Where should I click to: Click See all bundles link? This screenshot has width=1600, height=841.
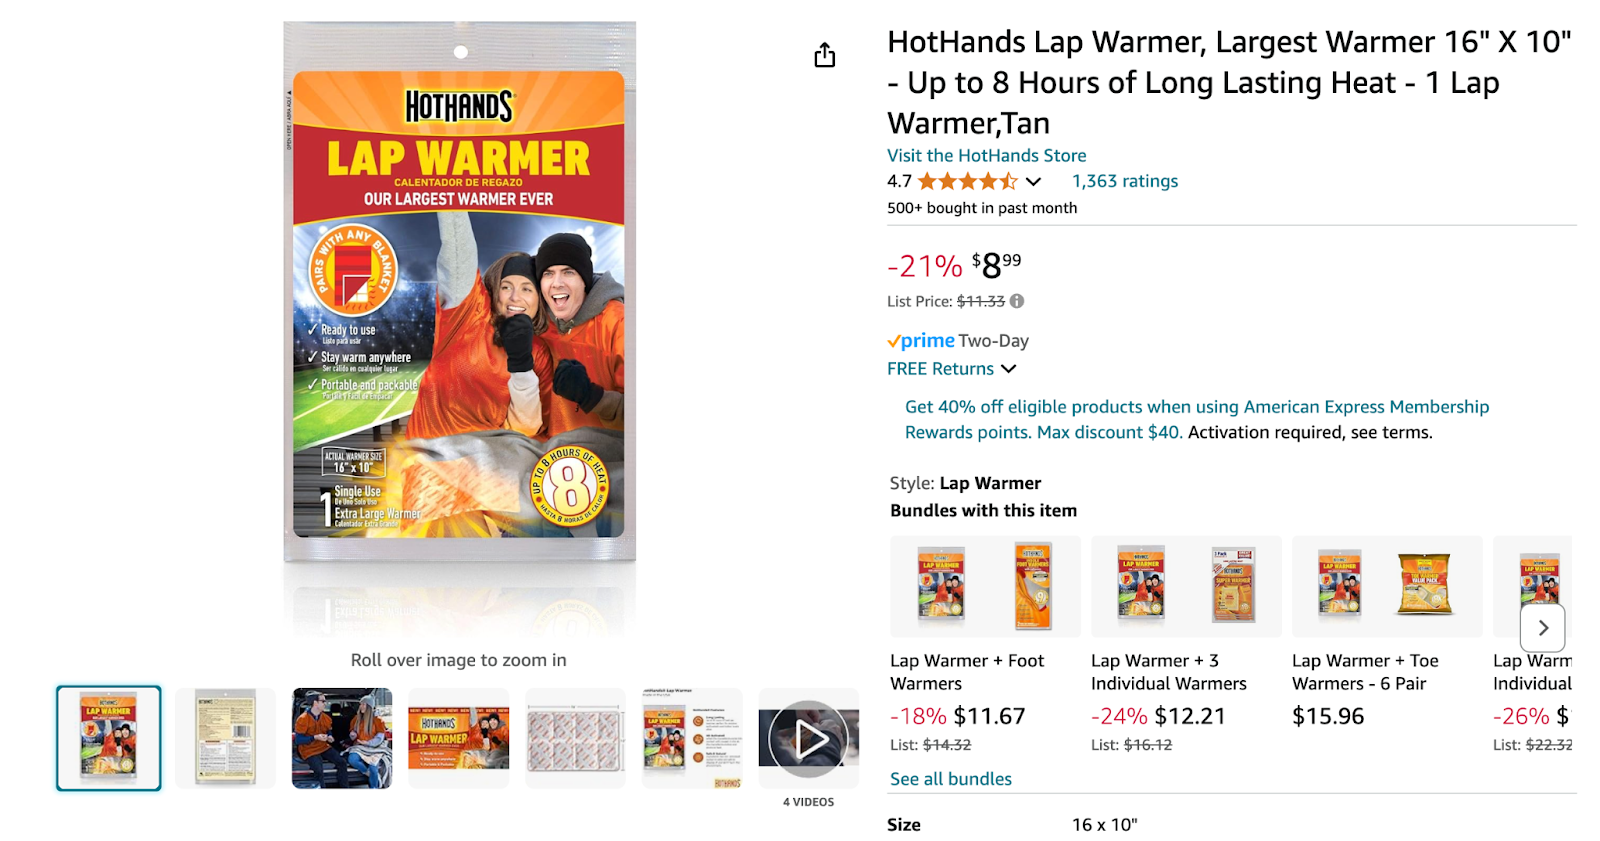tap(950, 779)
